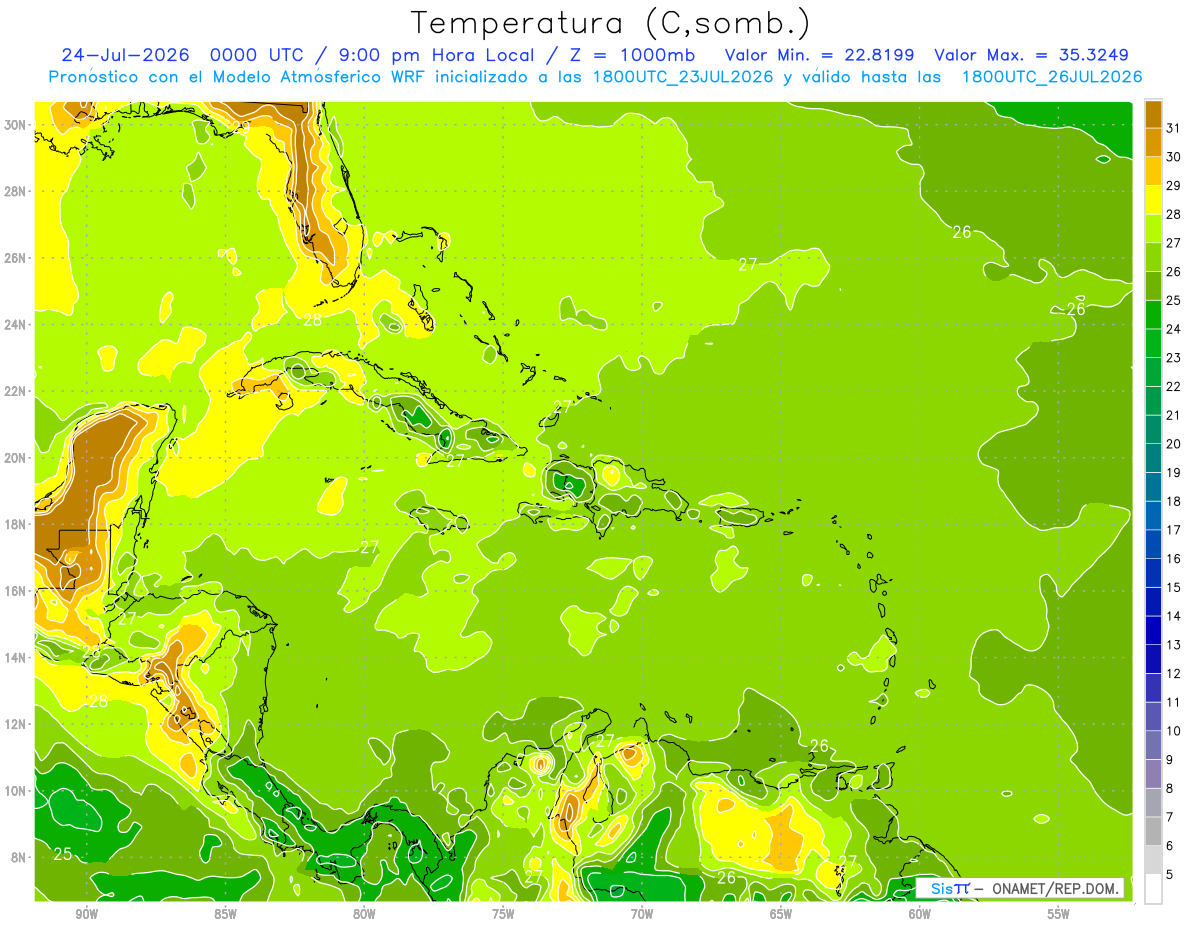Screen dimensions: 1200x927
Task: Click the 20N latitude axis label
Action: (x=16, y=457)
